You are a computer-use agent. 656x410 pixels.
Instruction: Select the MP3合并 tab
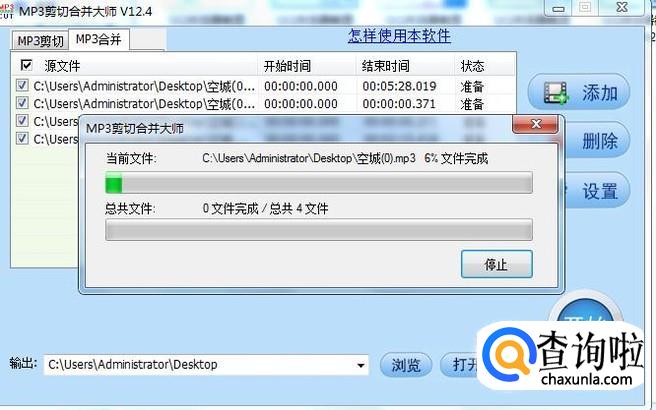click(x=99, y=39)
